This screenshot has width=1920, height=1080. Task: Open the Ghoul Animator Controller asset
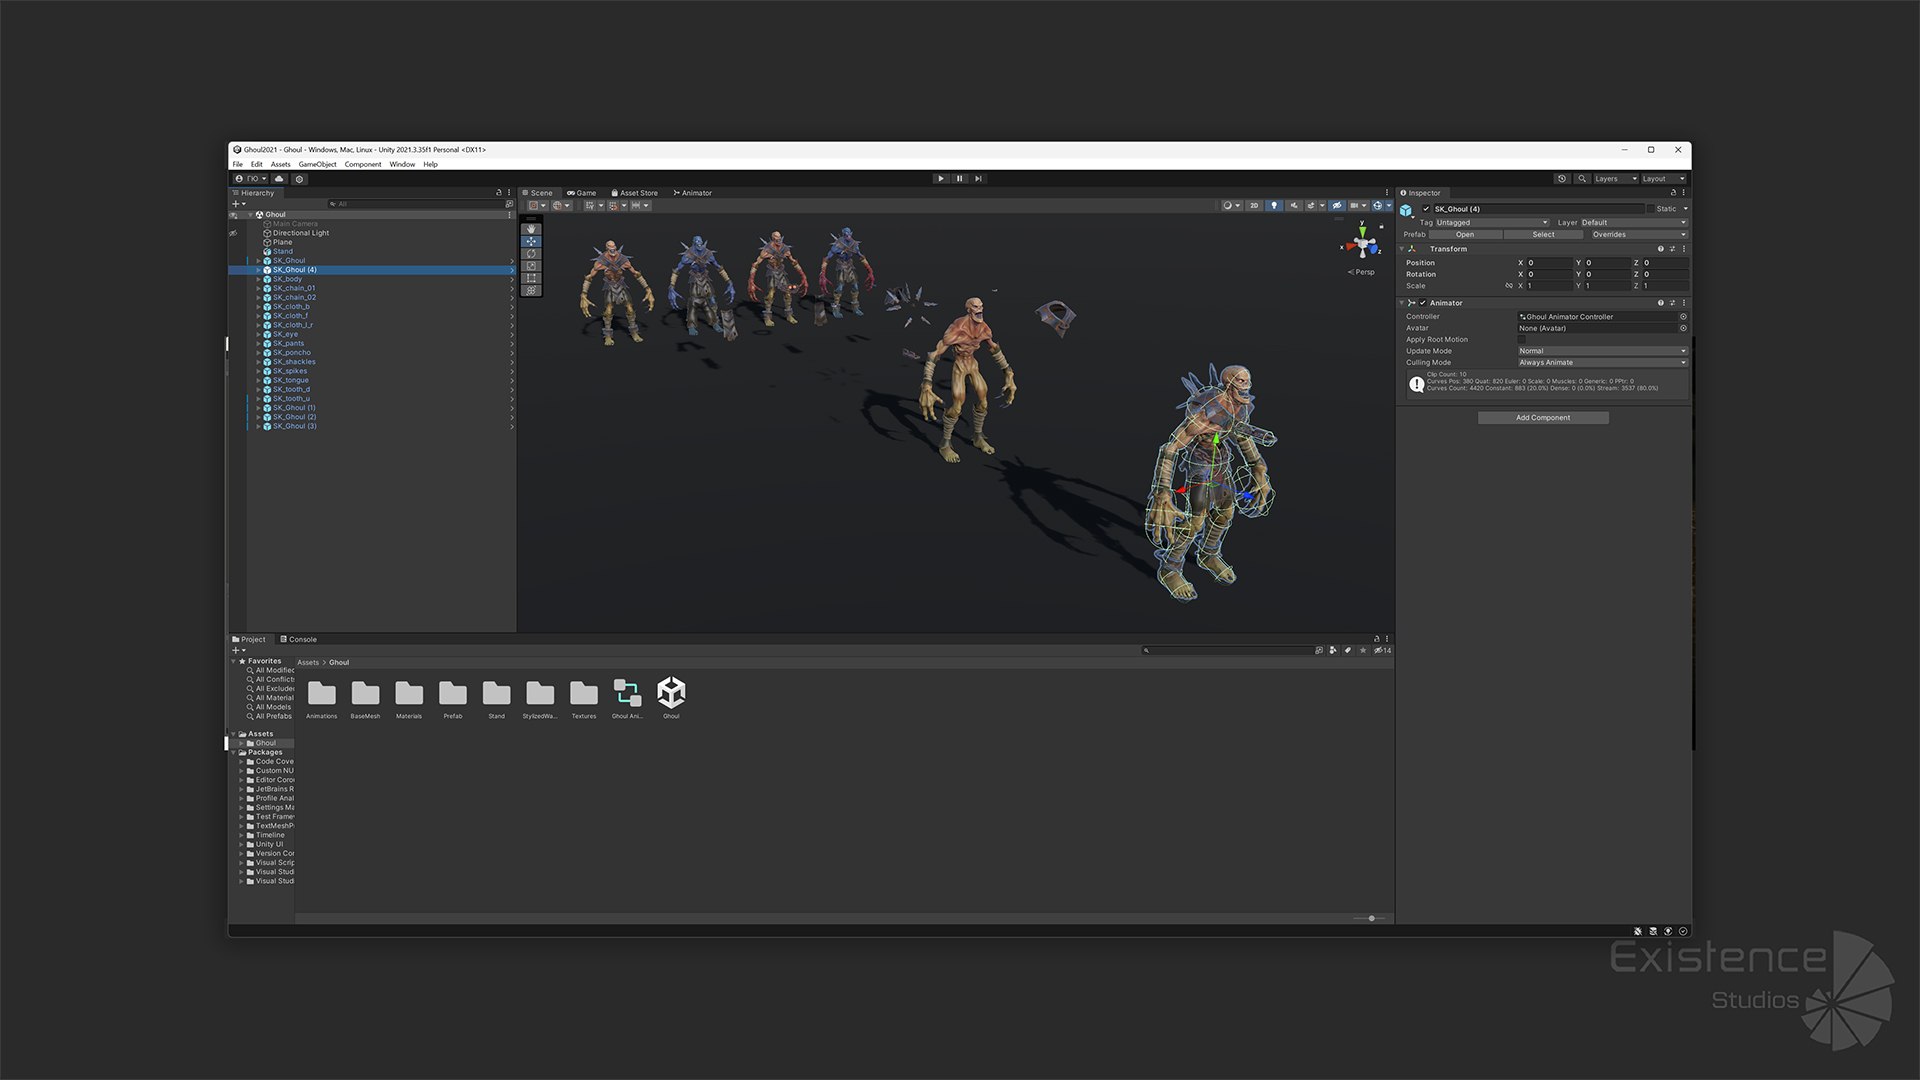point(627,693)
